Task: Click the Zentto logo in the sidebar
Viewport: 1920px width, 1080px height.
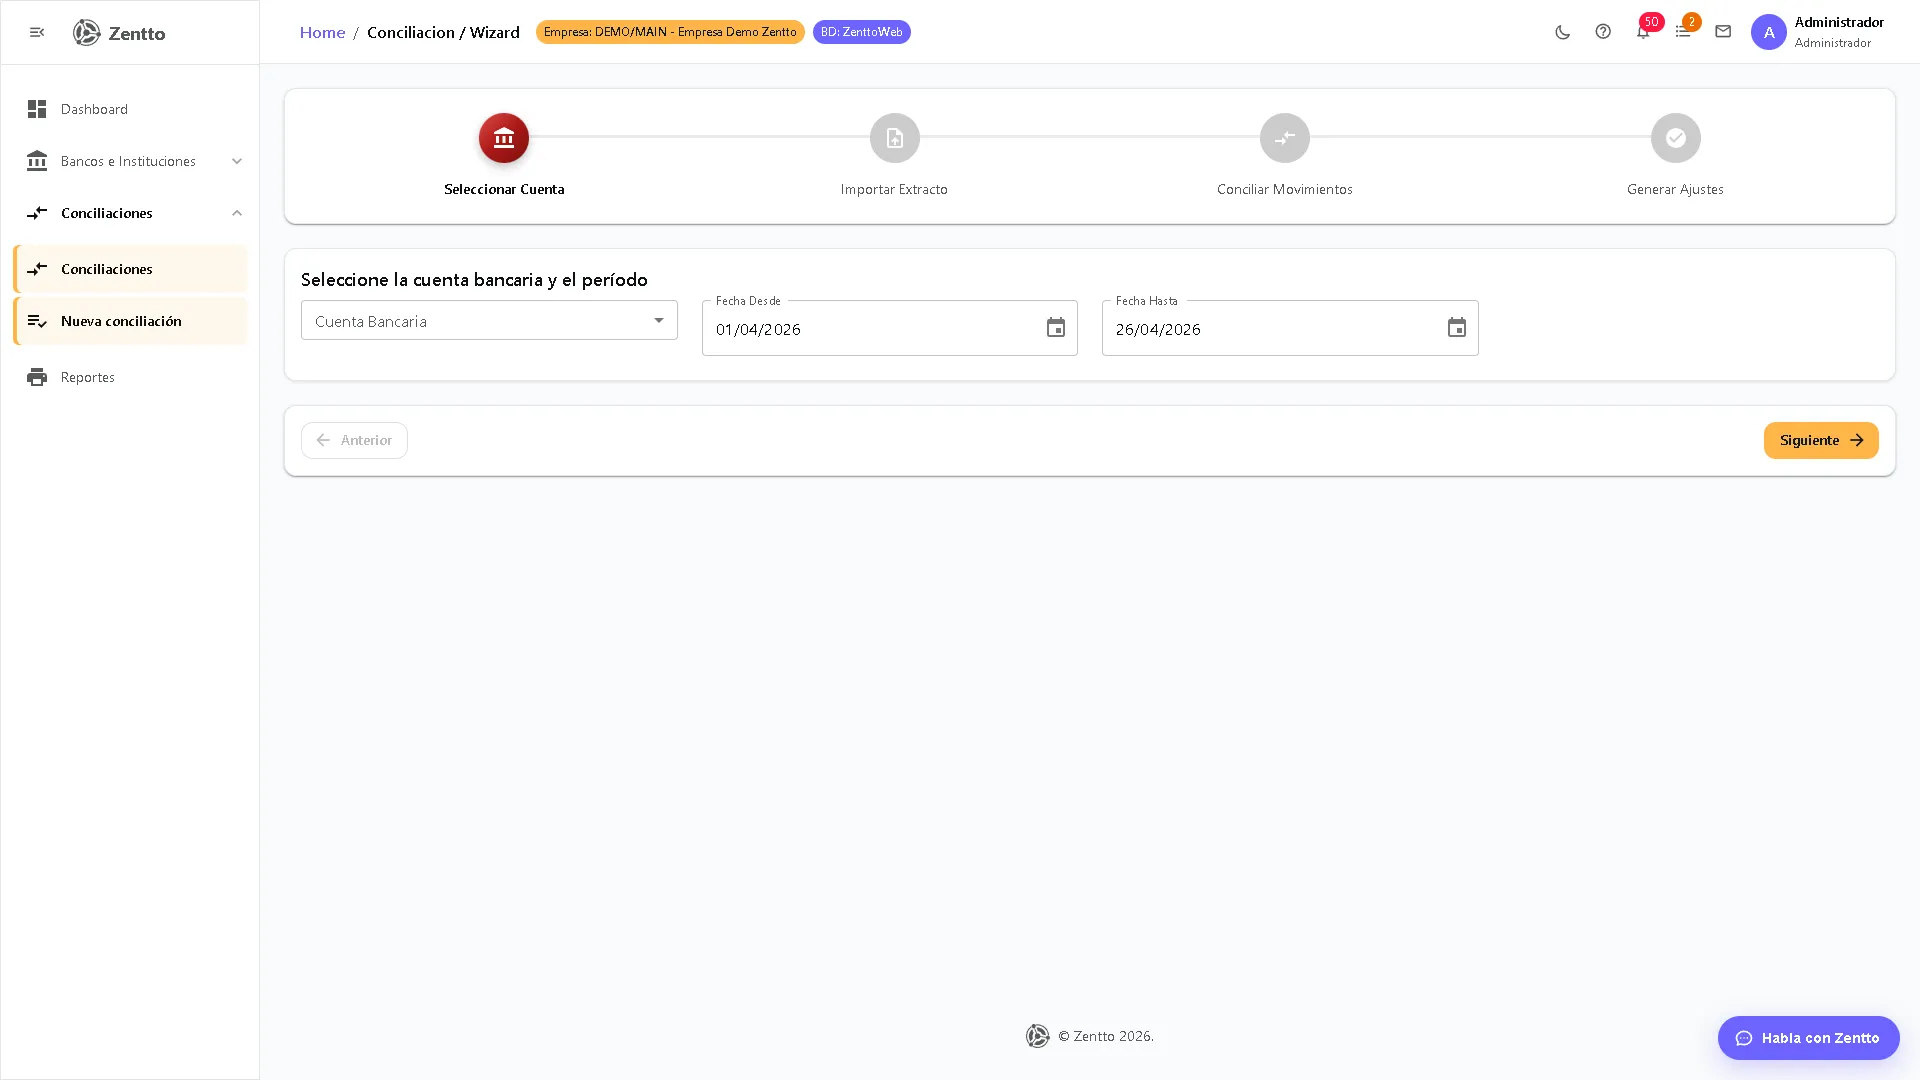Action: [x=119, y=33]
